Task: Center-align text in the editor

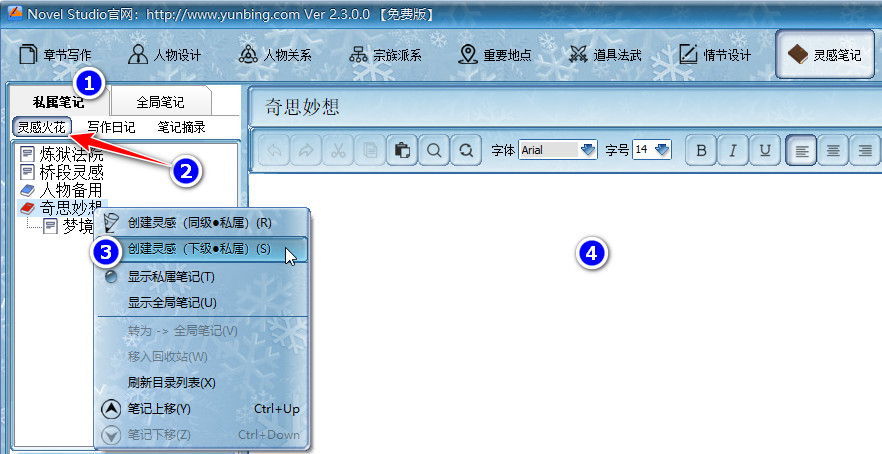Action: 832,150
